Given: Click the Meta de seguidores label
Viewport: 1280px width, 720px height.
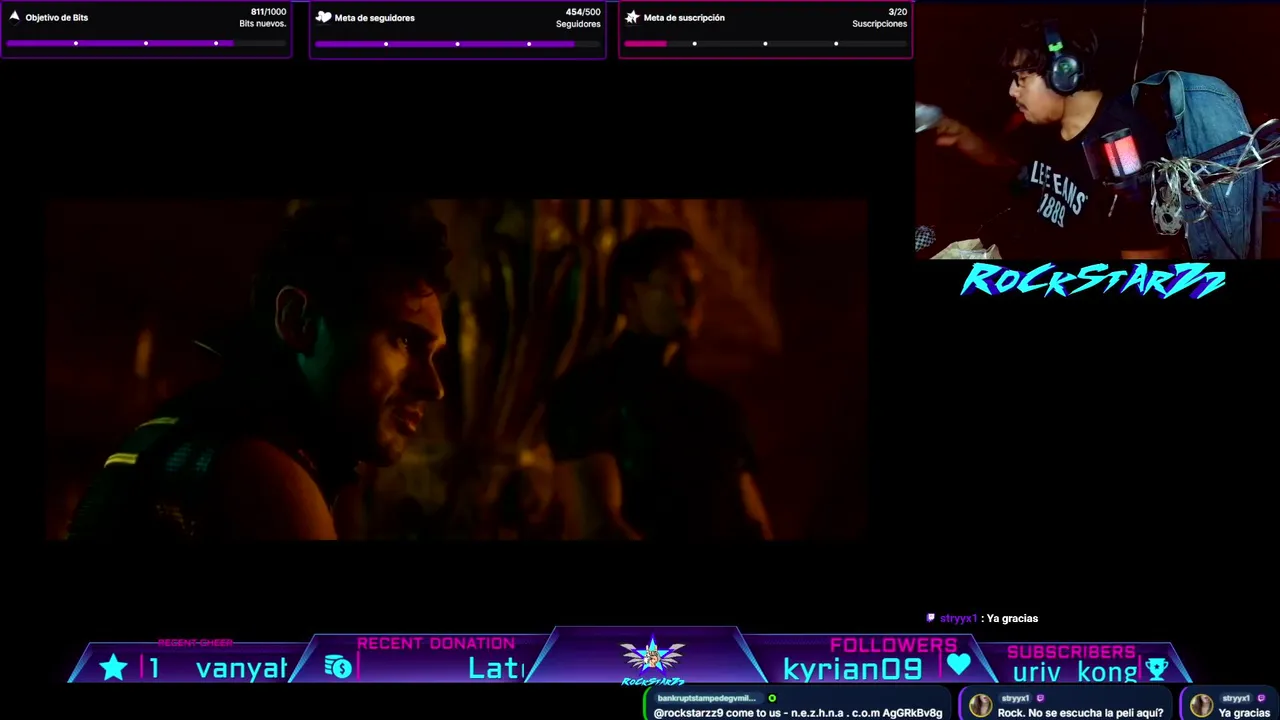Looking at the screenshot, I should click(375, 18).
